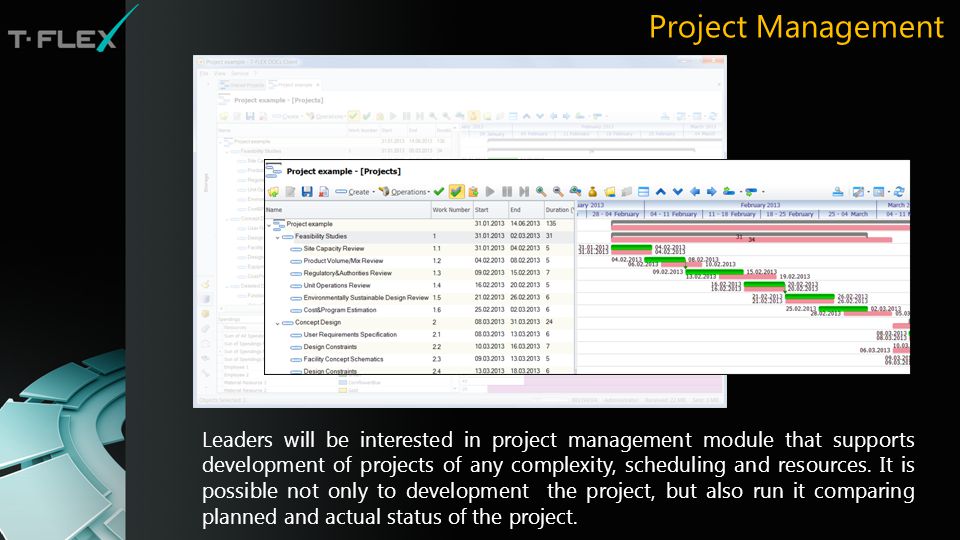Click the stamp icon in right toolbar
The image size is (960, 540).
pyautogui.click(x=838, y=192)
